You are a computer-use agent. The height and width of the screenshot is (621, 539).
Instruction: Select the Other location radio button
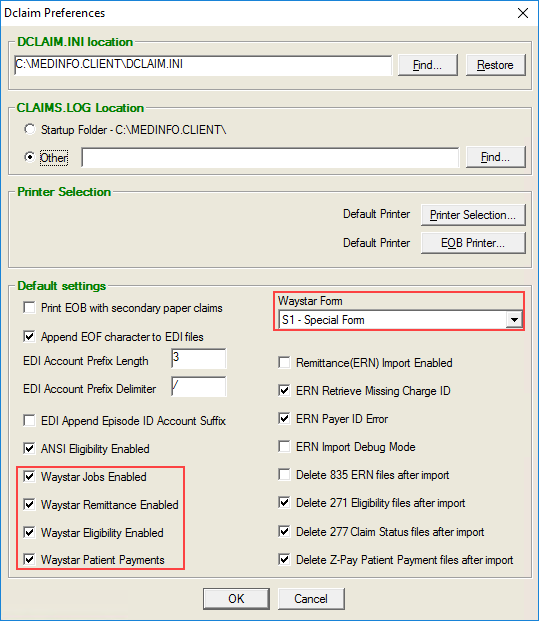coord(30,157)
